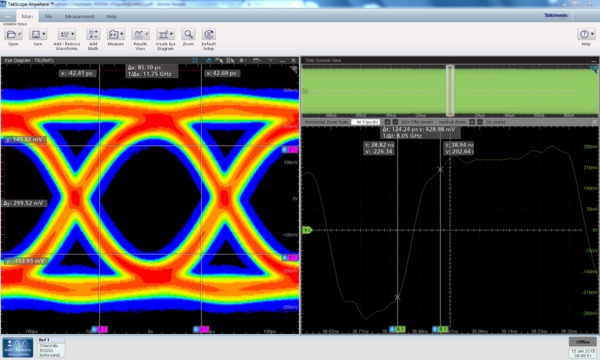
Task: Open the File tab
Action: (x=49, y=16)
